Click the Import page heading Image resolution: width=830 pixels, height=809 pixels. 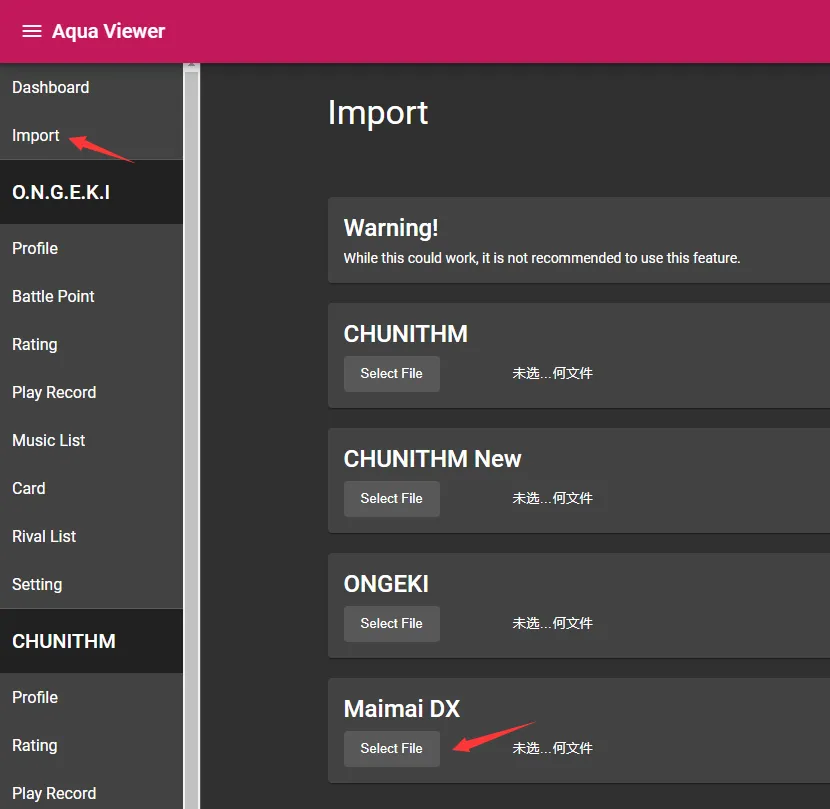[x=378, y=113]
